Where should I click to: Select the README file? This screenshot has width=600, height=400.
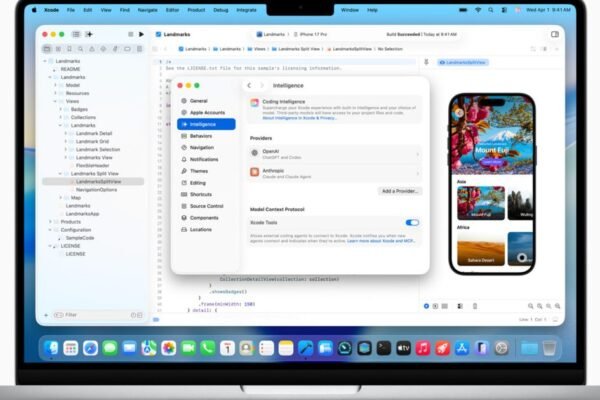70,69
